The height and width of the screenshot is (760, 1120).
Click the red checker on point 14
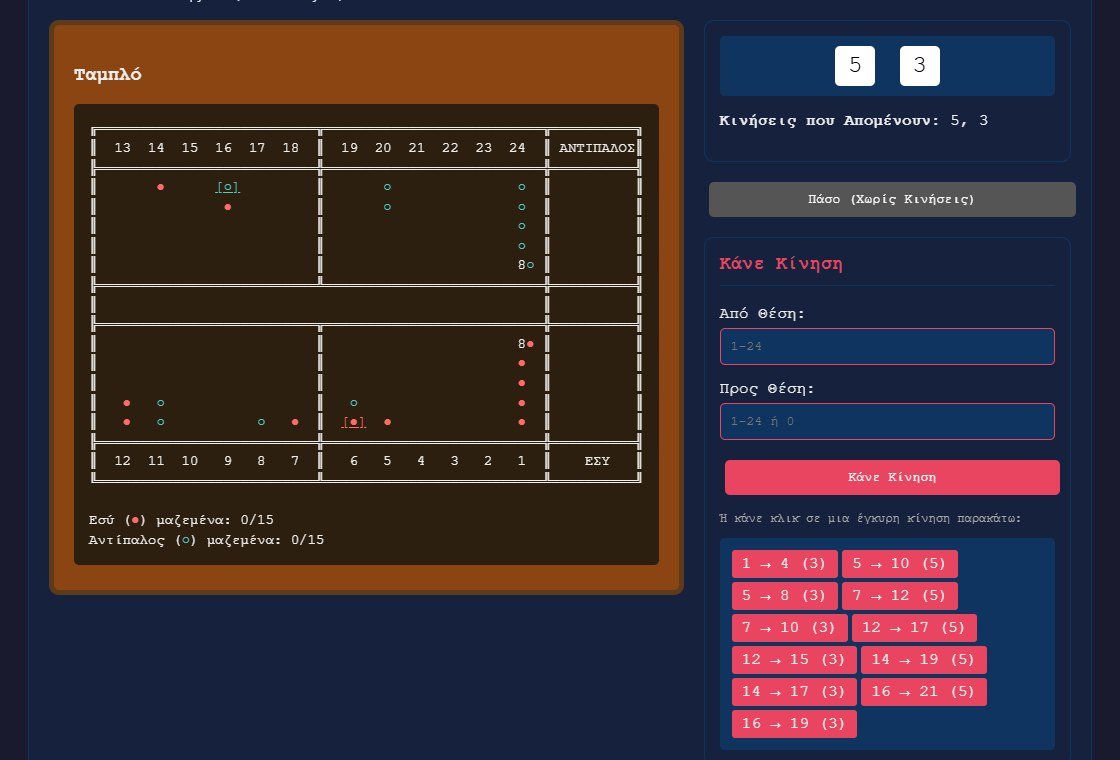(161, 187)
